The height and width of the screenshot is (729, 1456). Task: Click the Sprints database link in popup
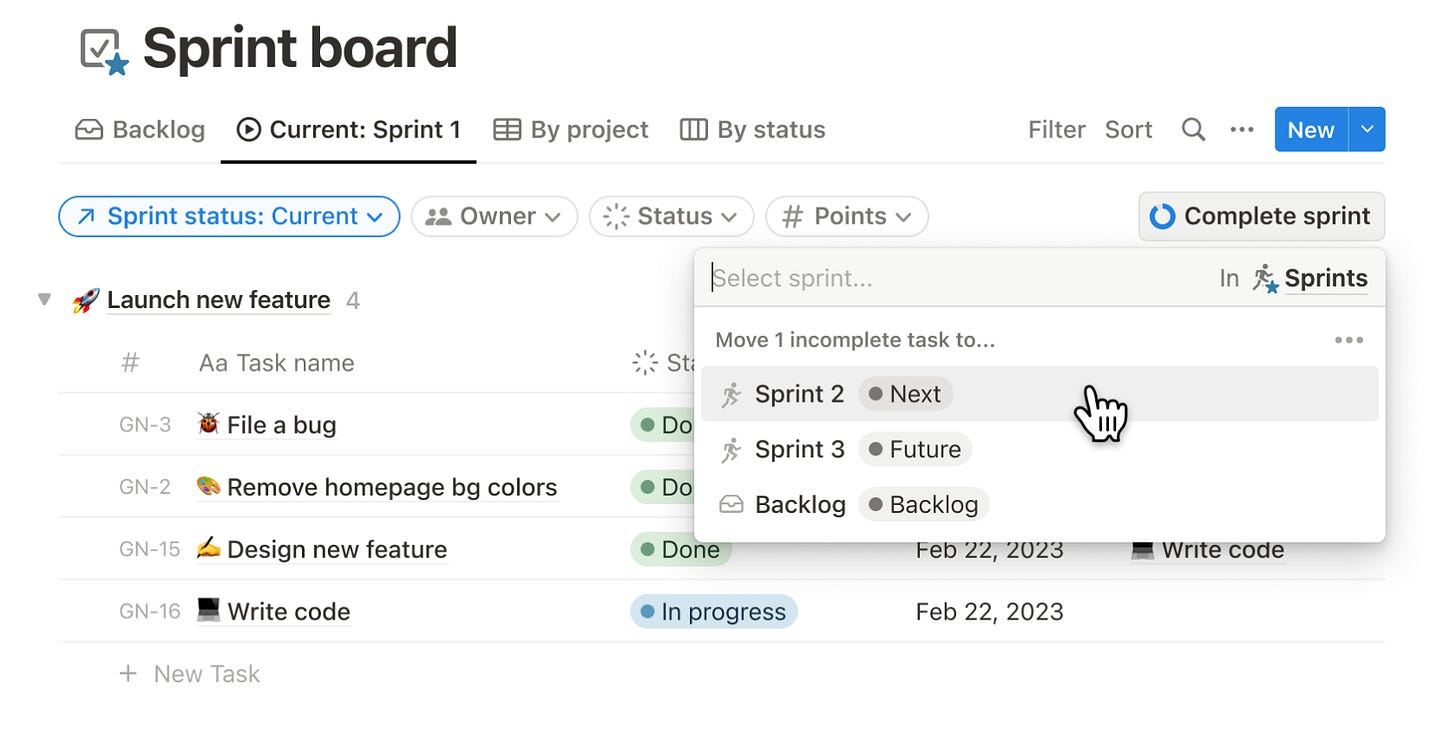click(x=1310, y=278)
